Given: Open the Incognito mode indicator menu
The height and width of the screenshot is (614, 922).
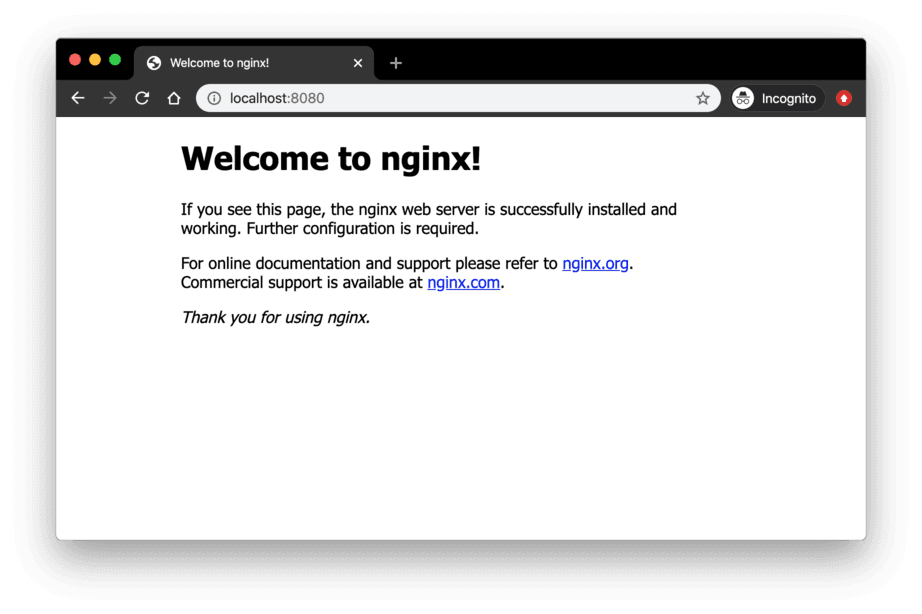Looking at the screenshot, I should coord(776,97).
